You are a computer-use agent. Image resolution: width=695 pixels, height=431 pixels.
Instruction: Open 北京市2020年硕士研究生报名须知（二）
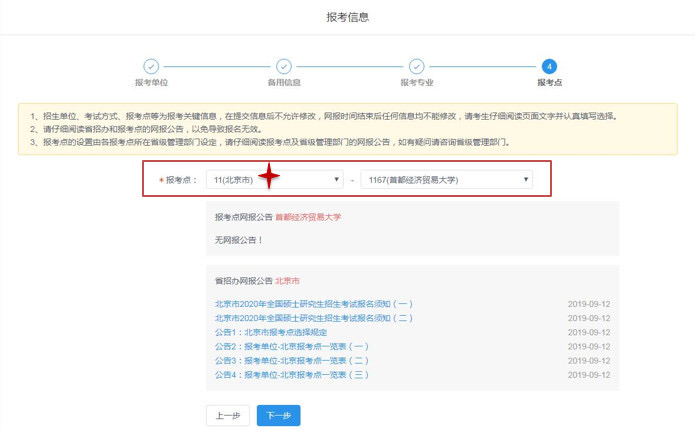click(313, 318)
